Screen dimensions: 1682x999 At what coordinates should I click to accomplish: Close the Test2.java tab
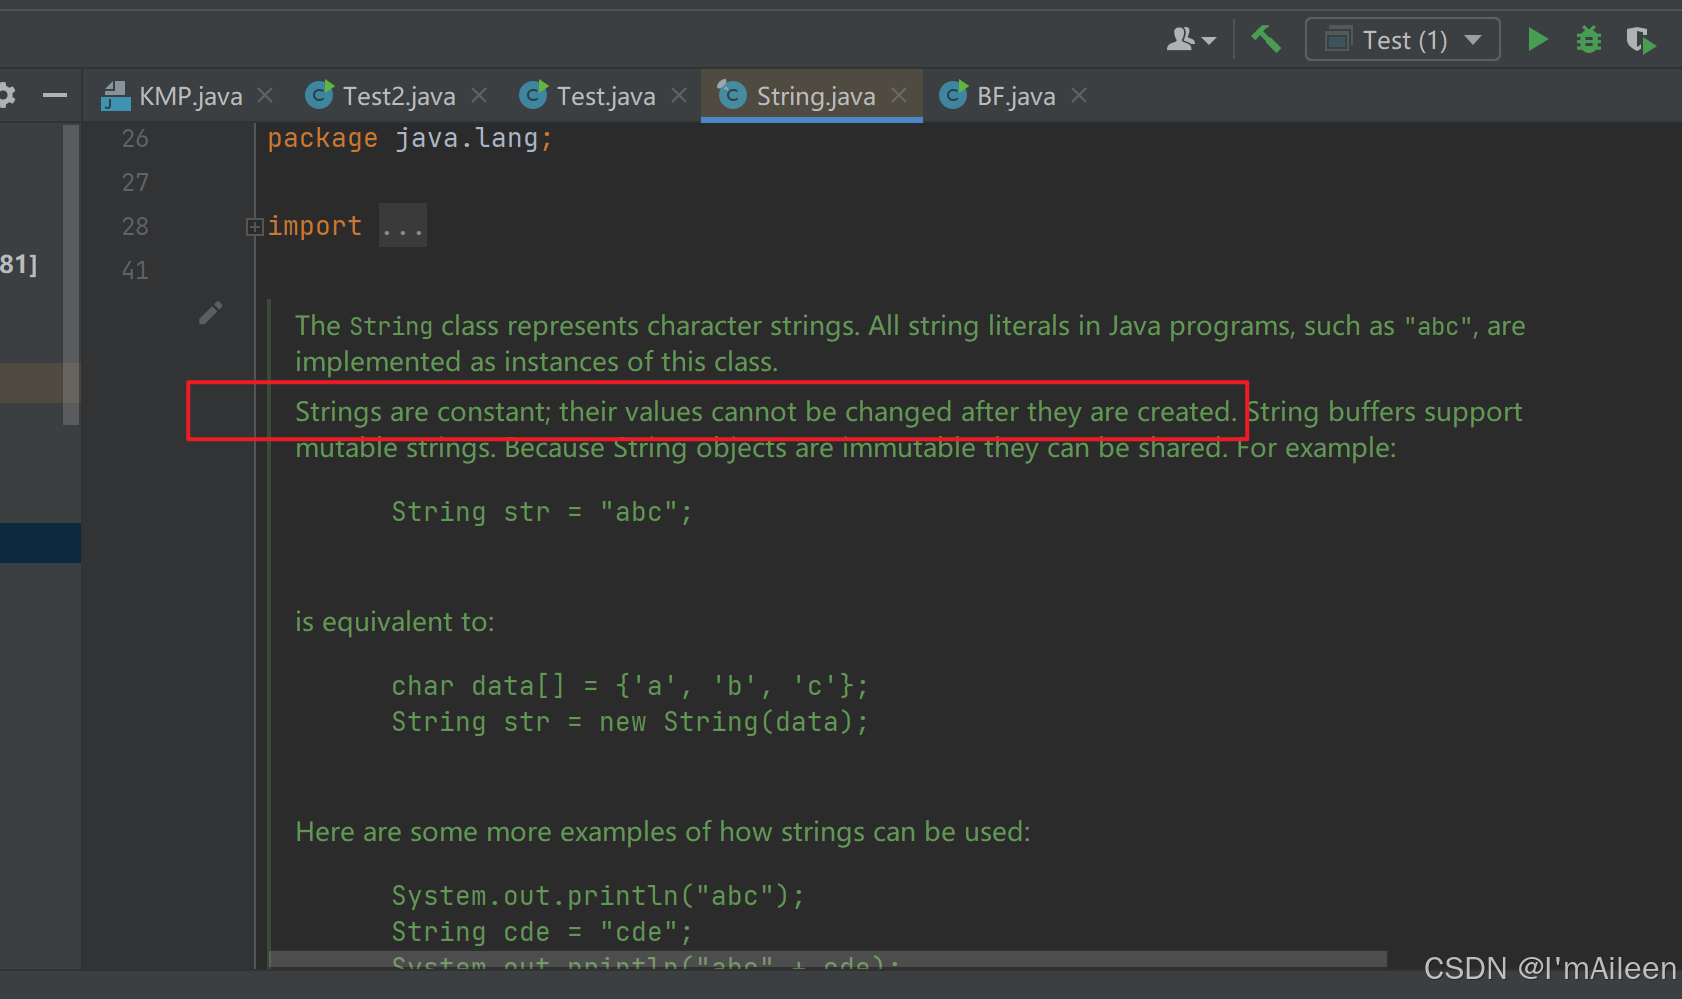[479, 95]
